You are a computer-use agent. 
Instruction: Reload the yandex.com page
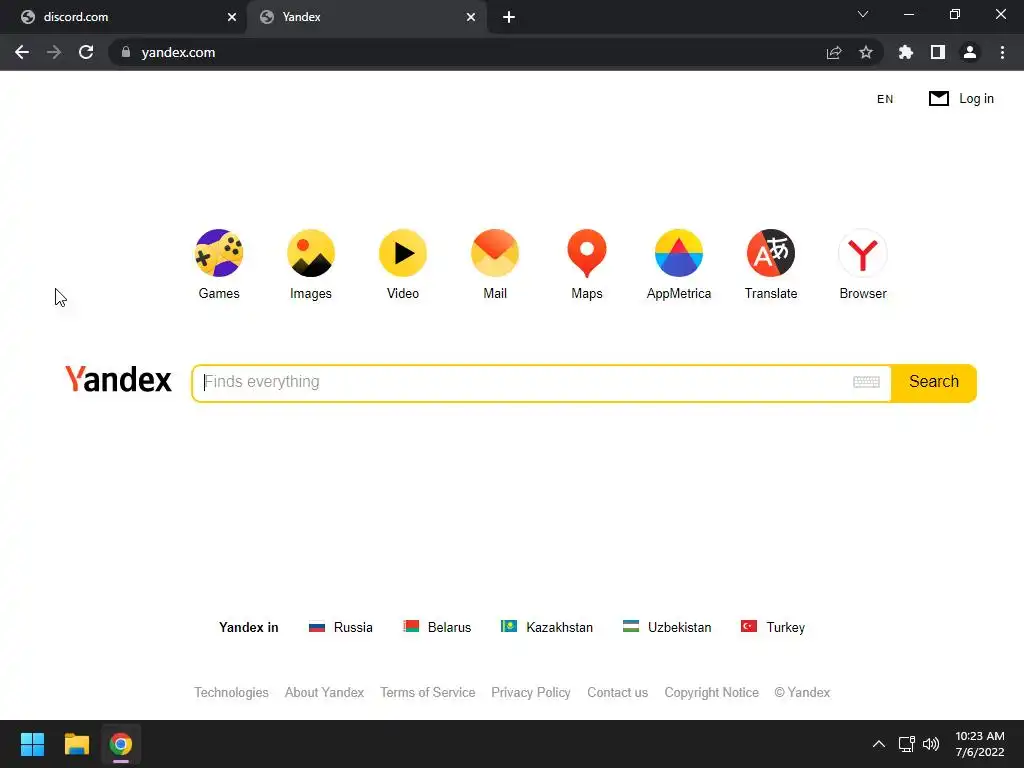[86, 52]
